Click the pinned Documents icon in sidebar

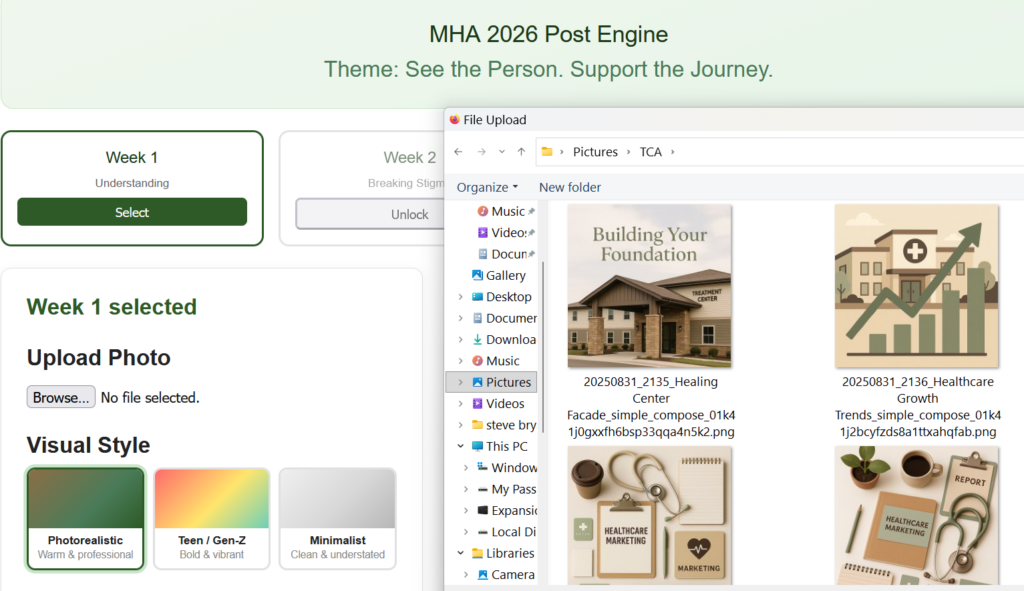tap(483, 254)
